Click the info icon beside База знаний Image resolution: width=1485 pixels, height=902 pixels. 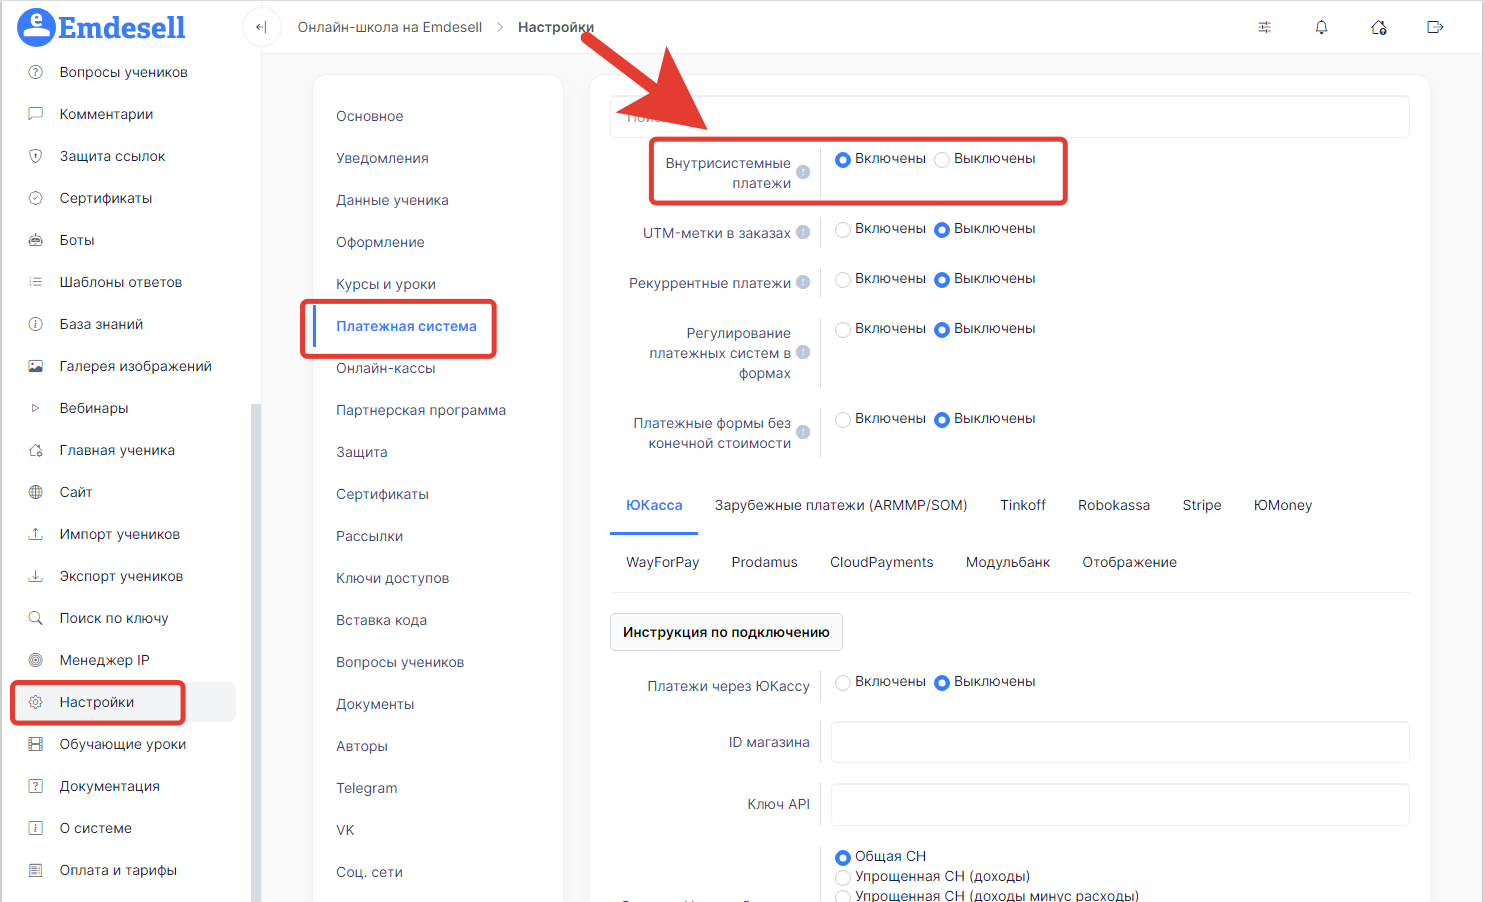click(x=36, y=324)
